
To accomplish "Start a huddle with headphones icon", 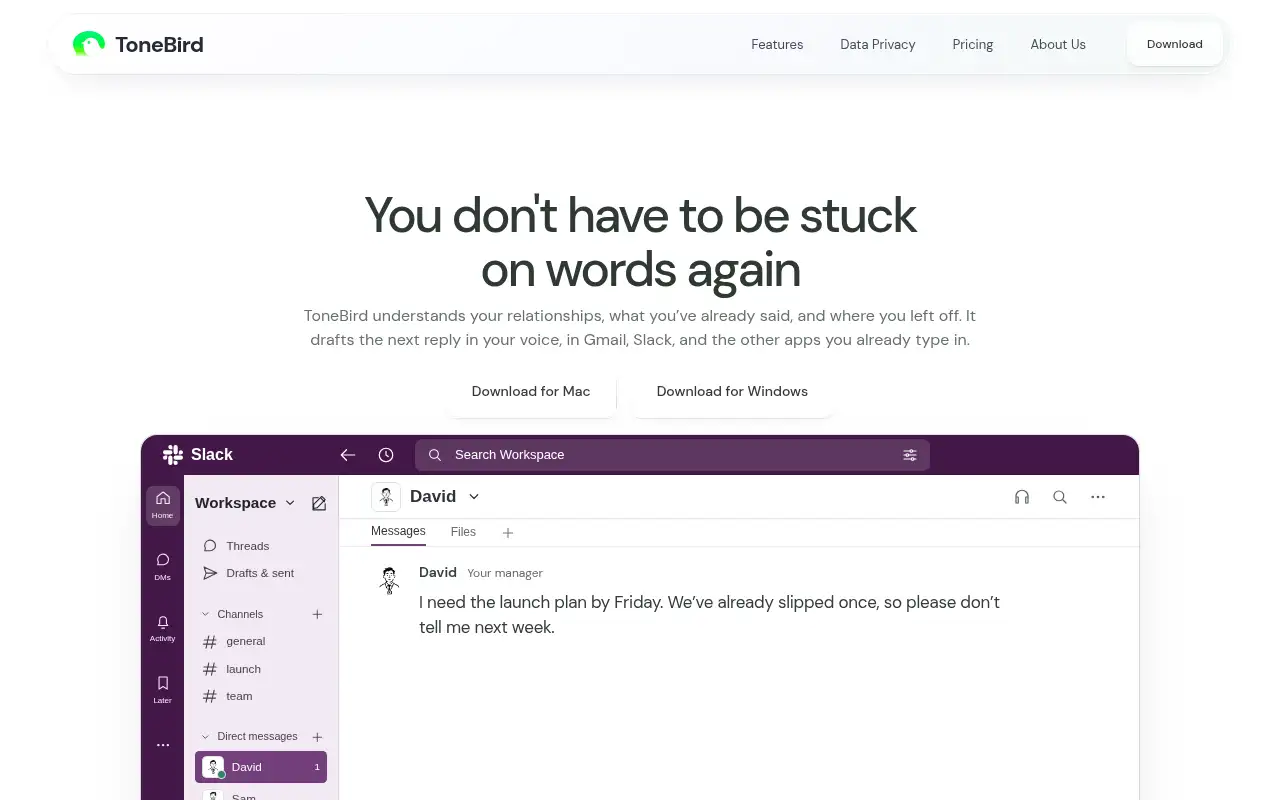I will point(1022,497).
